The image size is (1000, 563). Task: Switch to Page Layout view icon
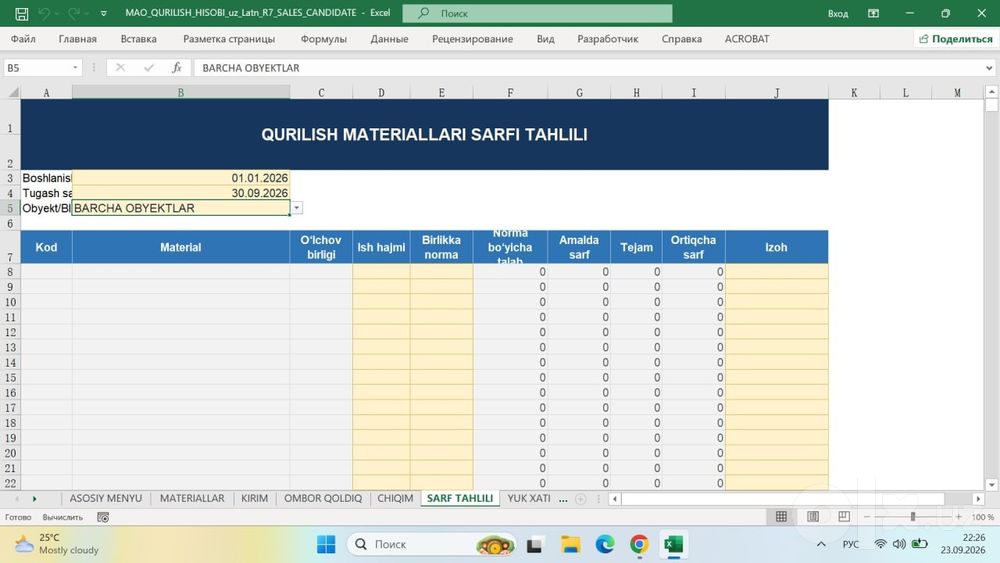[813, 516]
